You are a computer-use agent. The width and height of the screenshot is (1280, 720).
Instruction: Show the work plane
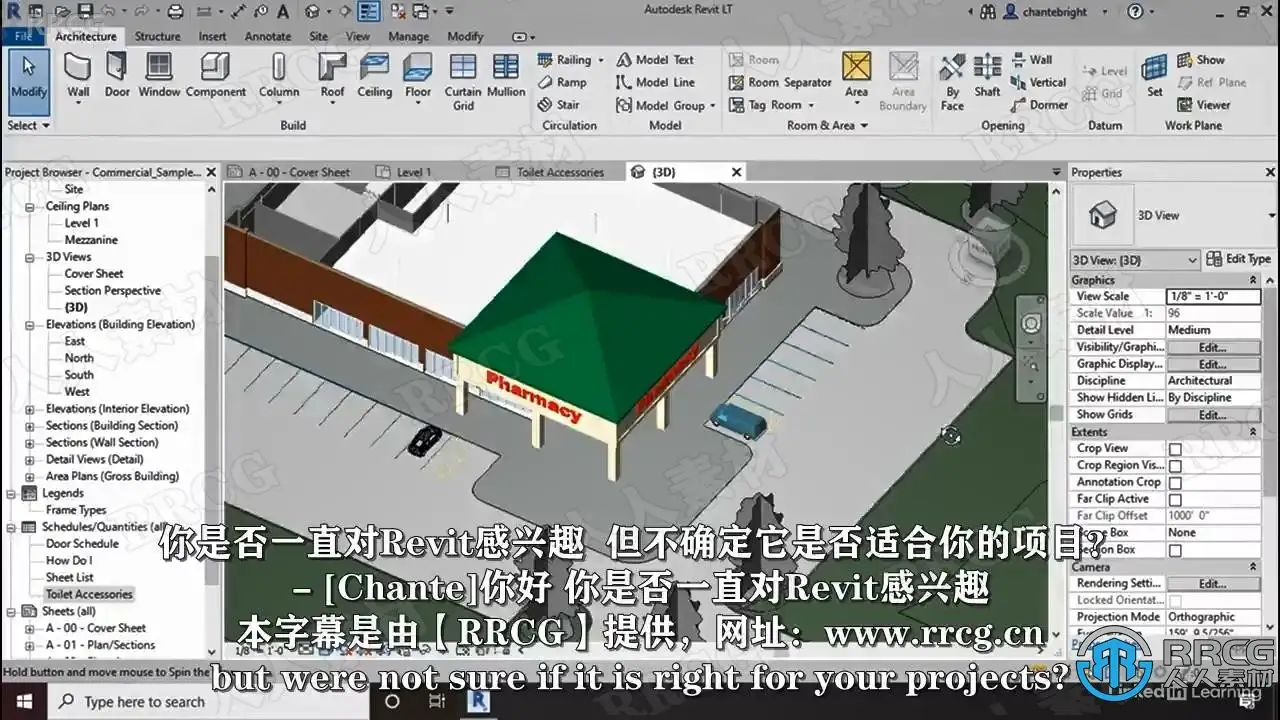pyautogui.click(x=1201, y=60)
